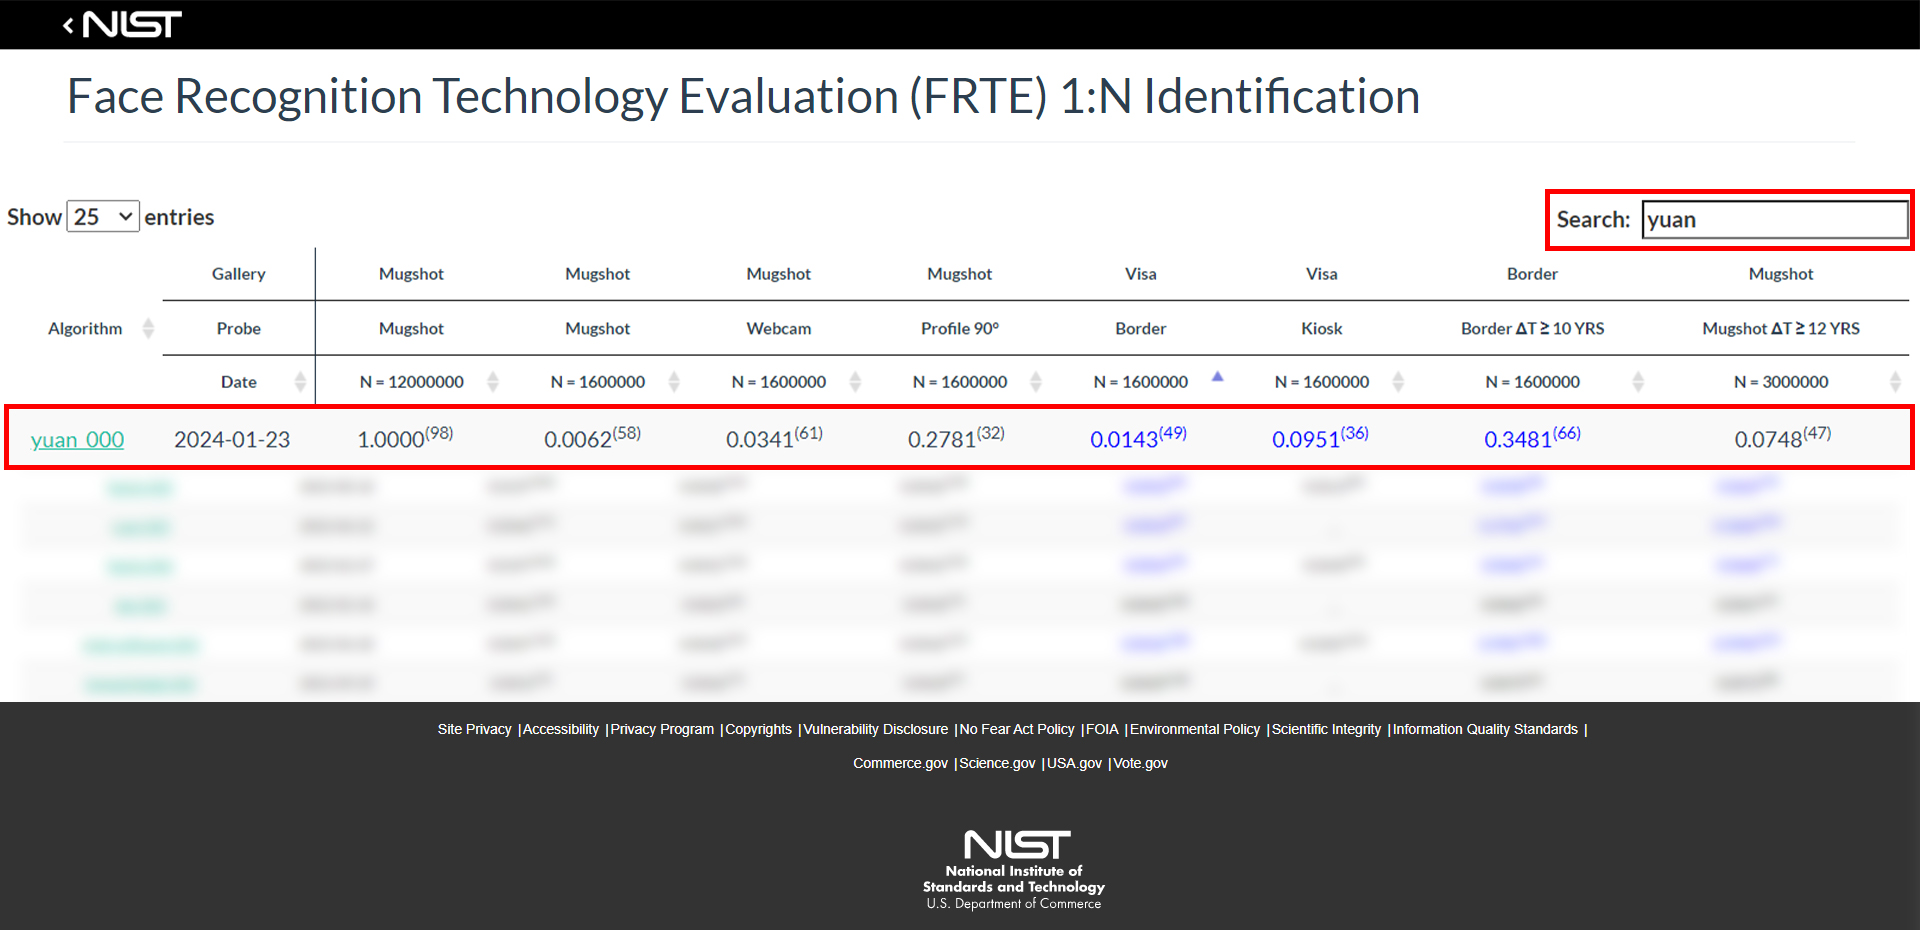1920x930 pixels.
Task: Open the Vote.gov footer link
Action: (x=1140, y=763)
